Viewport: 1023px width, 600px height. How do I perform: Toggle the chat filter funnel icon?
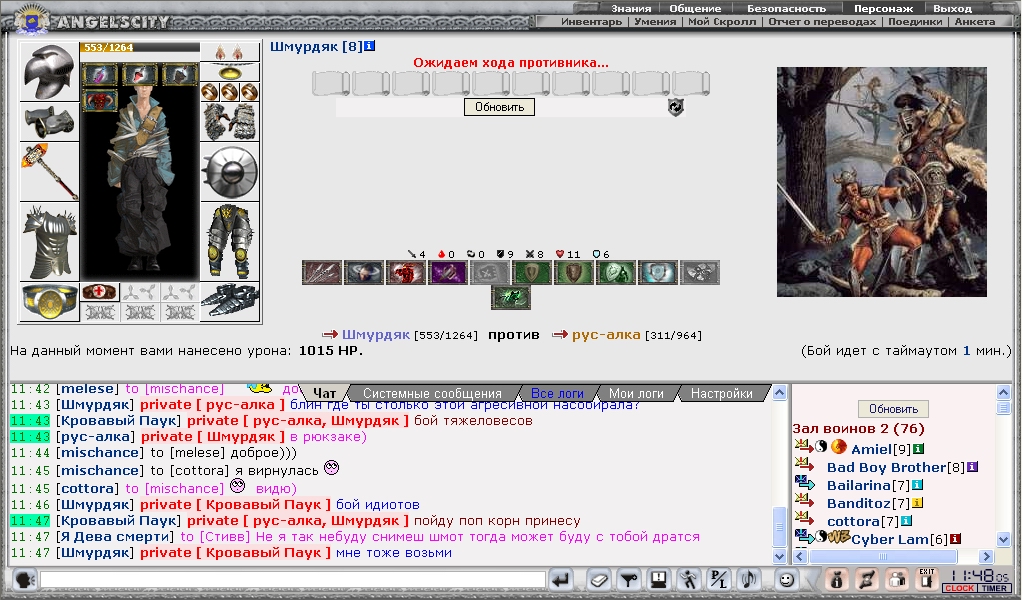tap(628, 579)
